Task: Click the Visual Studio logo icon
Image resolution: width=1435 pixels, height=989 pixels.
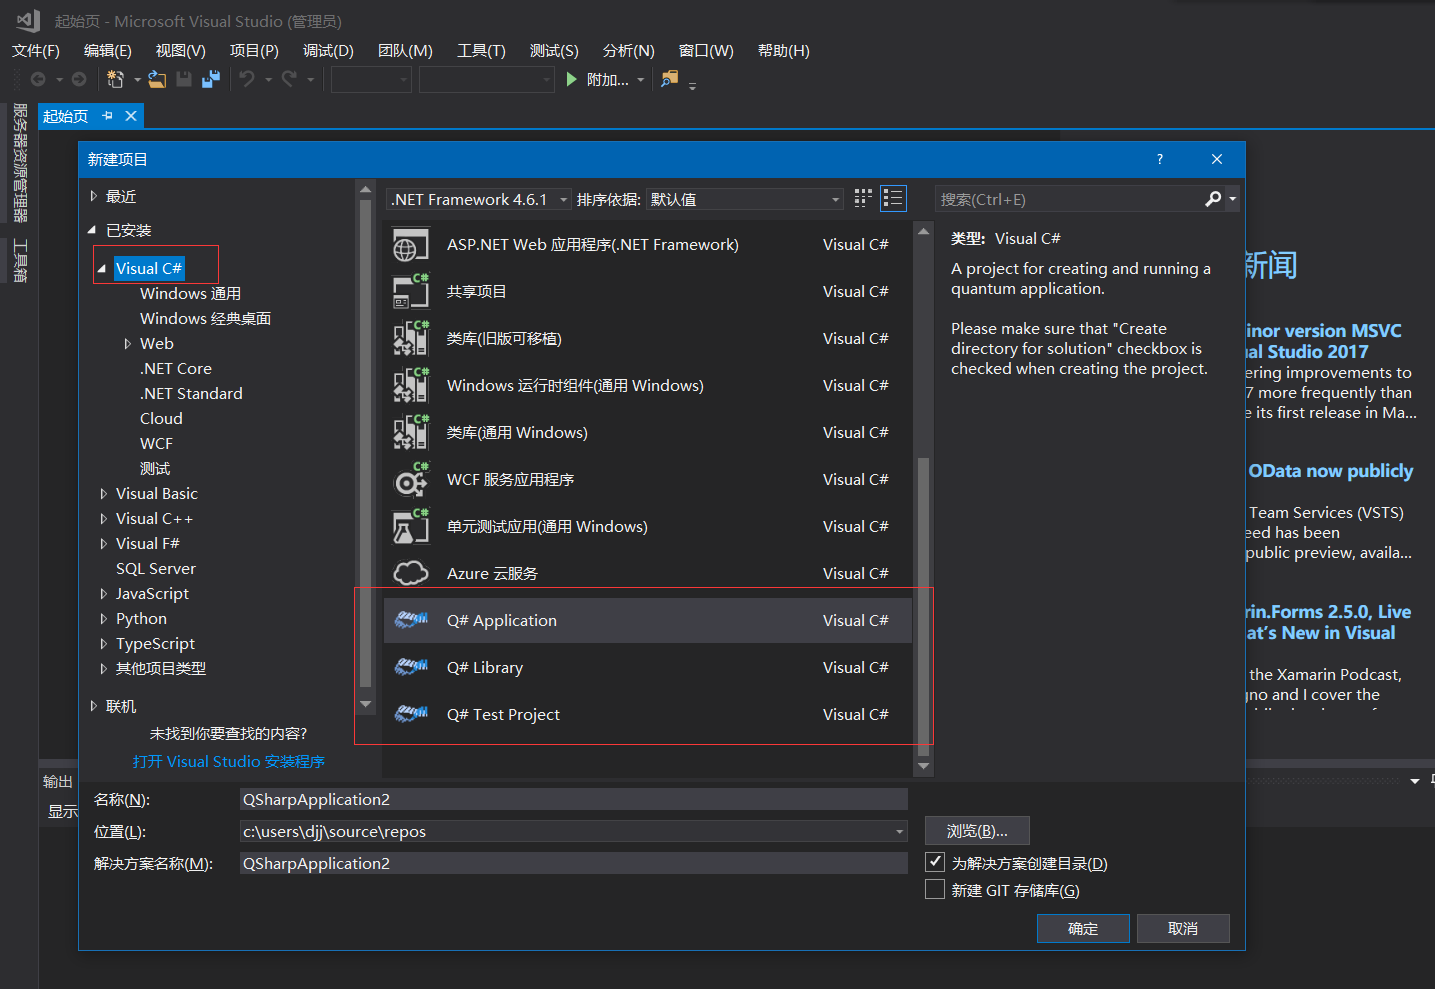Action: (x=27, y=20)
